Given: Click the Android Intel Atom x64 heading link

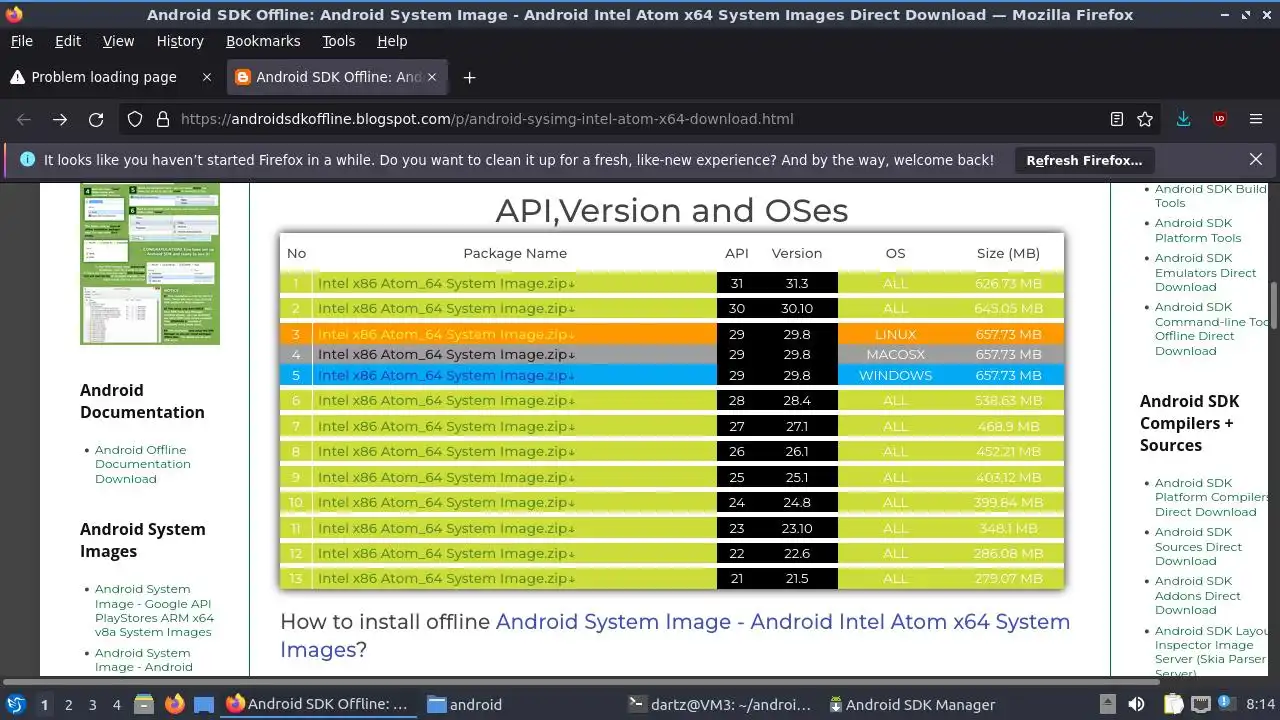Looking at the screenshot, I should pyautogui.click(x=675, y=635).
